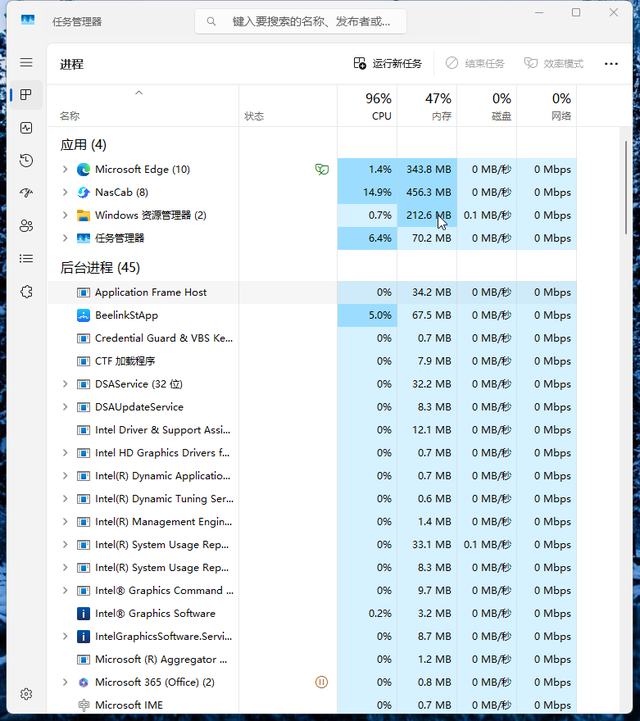The width and height of the screenshot is (640, 721).
Task: Expand DSAService (32 位) row
Action: point(65,384)
